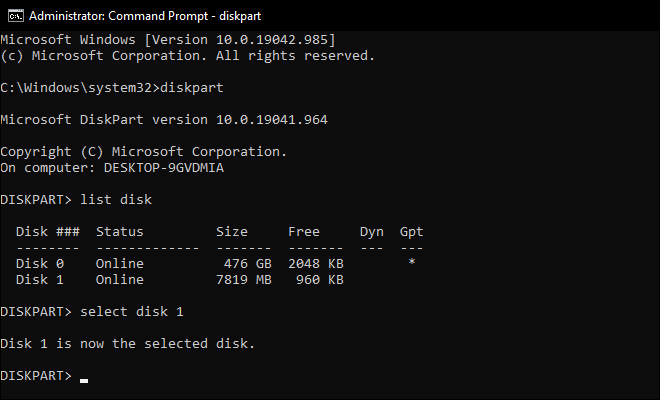Image resolution: width=660 pixels, height=400 pixels.
Task: Click the 'Dyn' column header
Action: [x=372, y=232]
